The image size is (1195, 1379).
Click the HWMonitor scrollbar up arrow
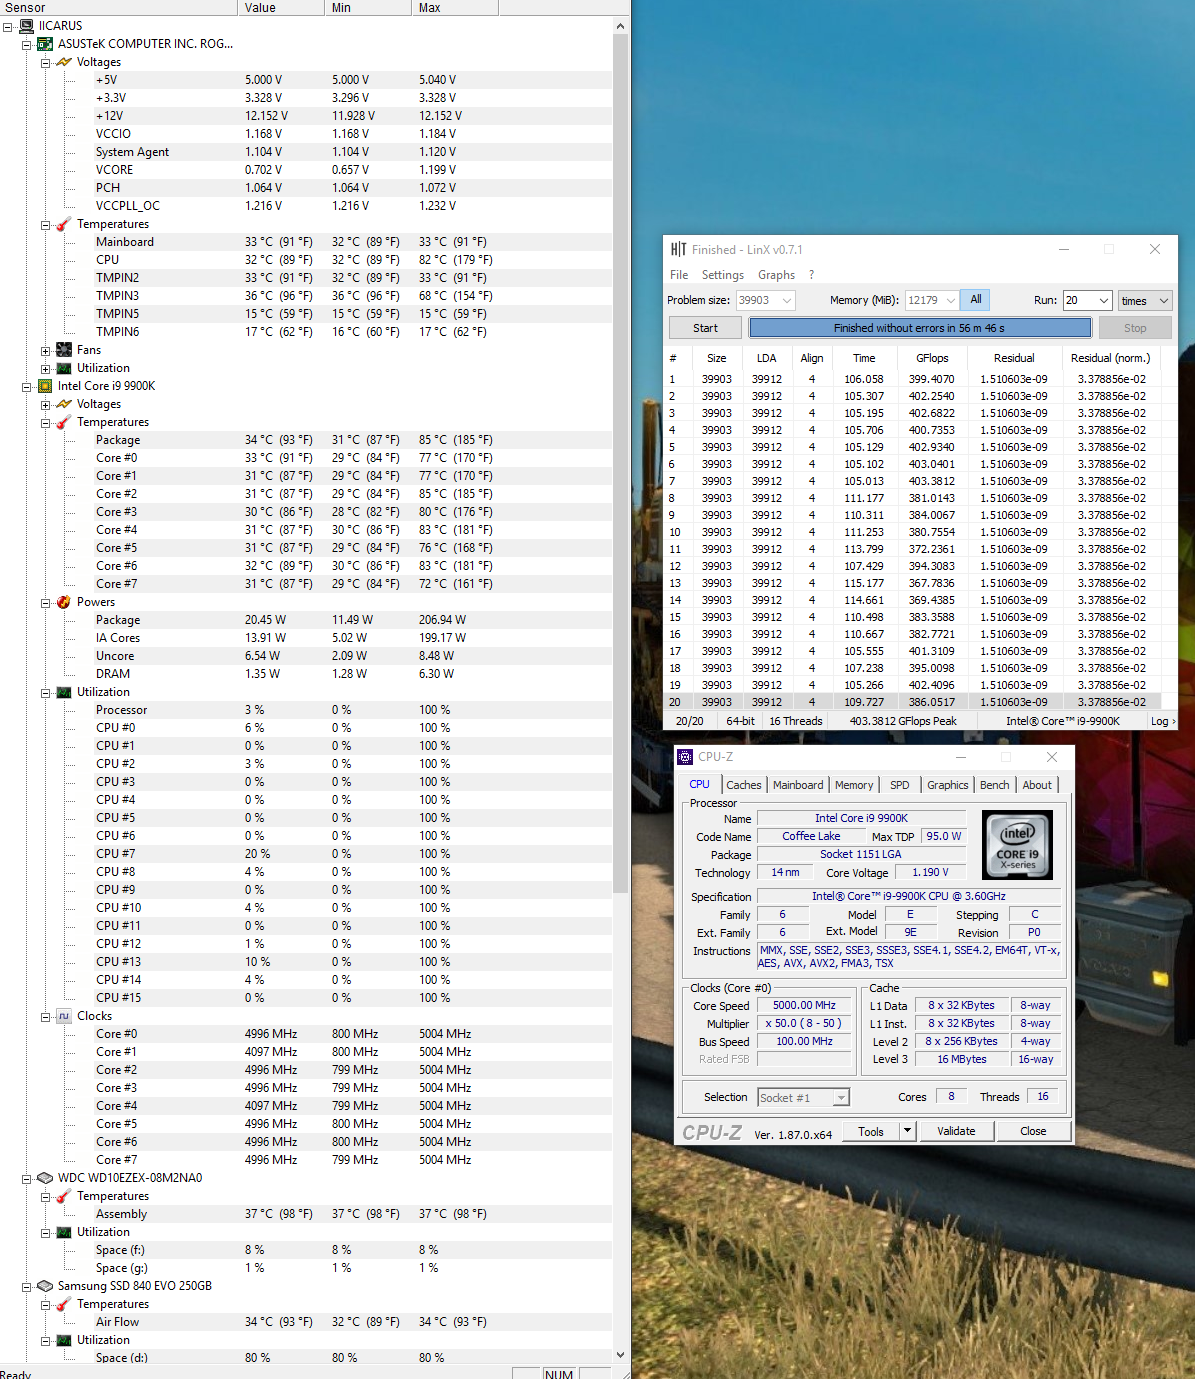coord(620,27)
